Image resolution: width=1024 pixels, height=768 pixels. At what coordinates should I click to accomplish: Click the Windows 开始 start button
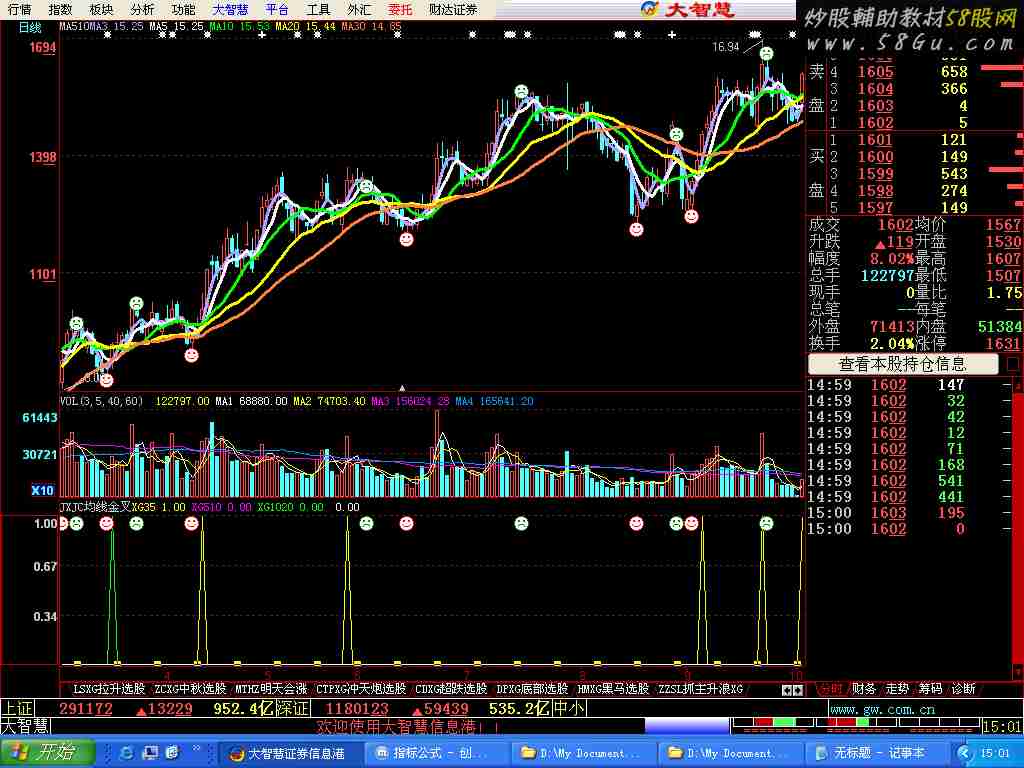tap(47, 752)
